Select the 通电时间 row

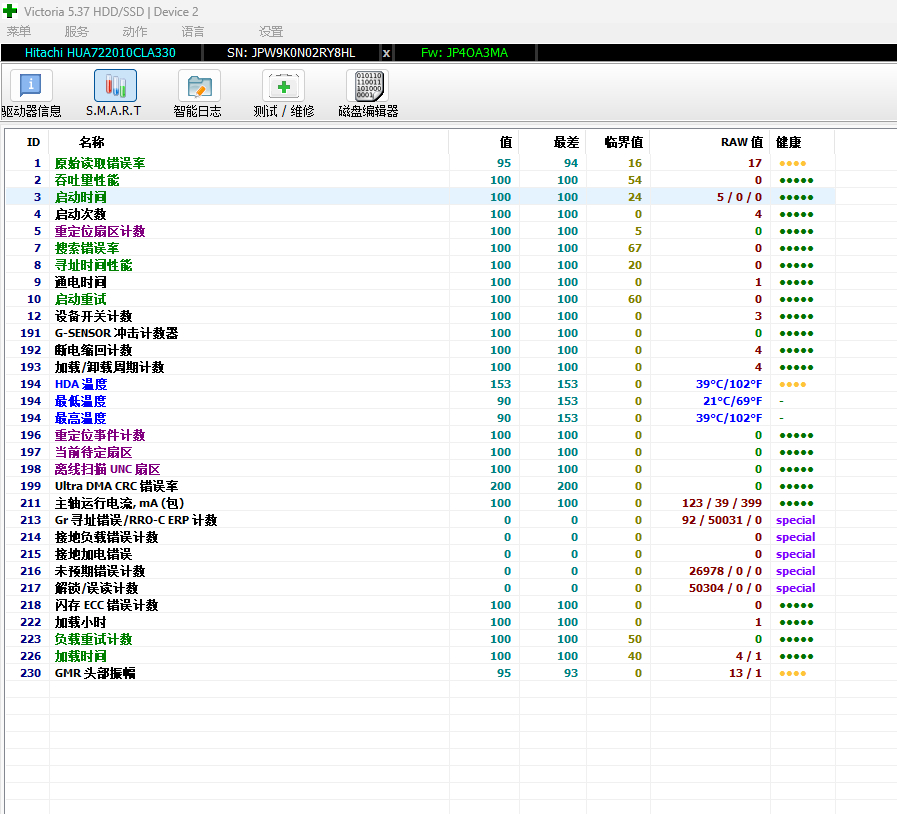pos(420,282)
